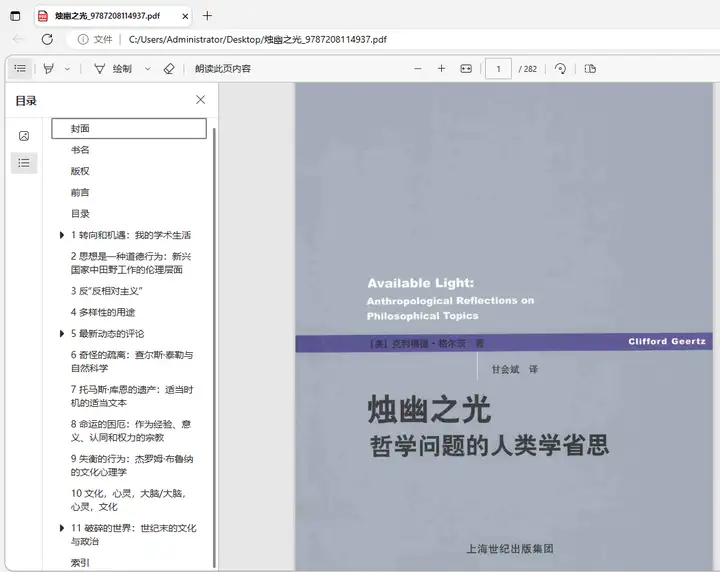
Task: Click 朗读此页内容 read aloud button
Action: 223,69
